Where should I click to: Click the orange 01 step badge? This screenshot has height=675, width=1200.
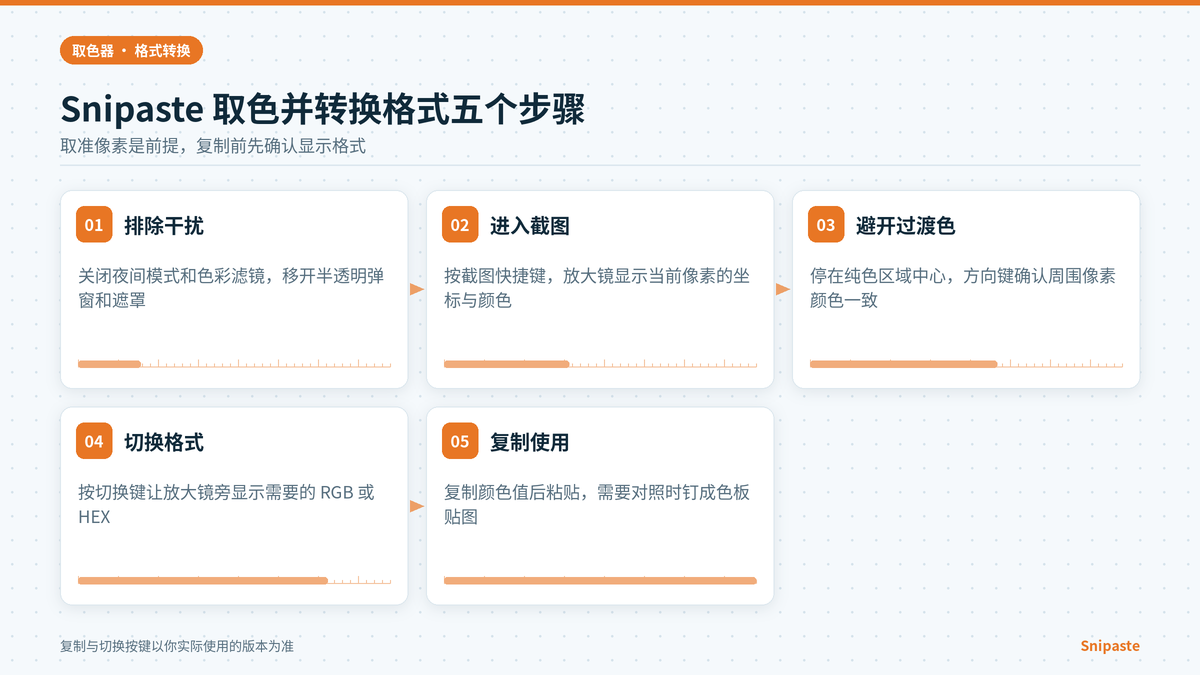(x=94, y=225)
